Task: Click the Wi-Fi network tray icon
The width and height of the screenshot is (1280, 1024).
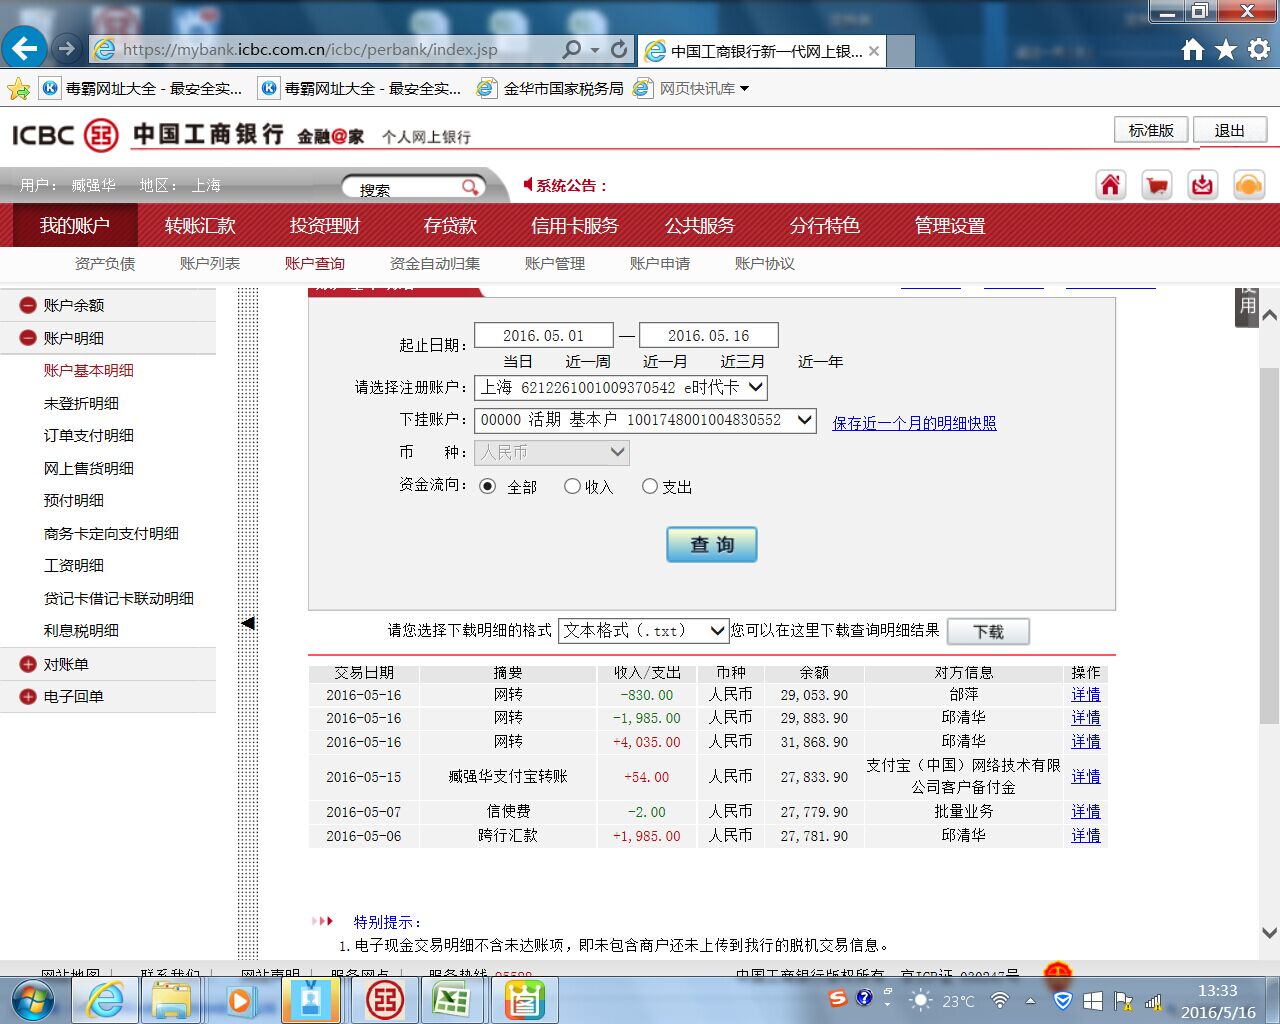Action: coord(999,1000)
